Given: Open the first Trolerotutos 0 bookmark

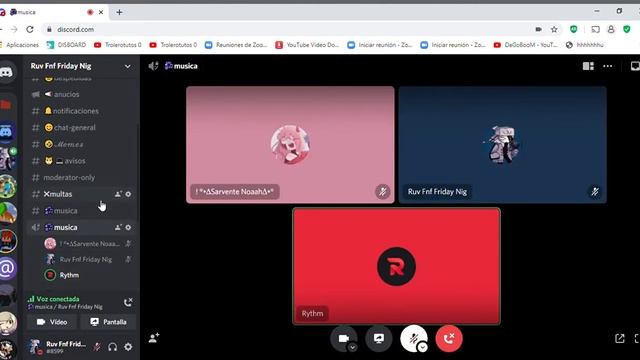Looking at the screenshot, I should 118,45.
